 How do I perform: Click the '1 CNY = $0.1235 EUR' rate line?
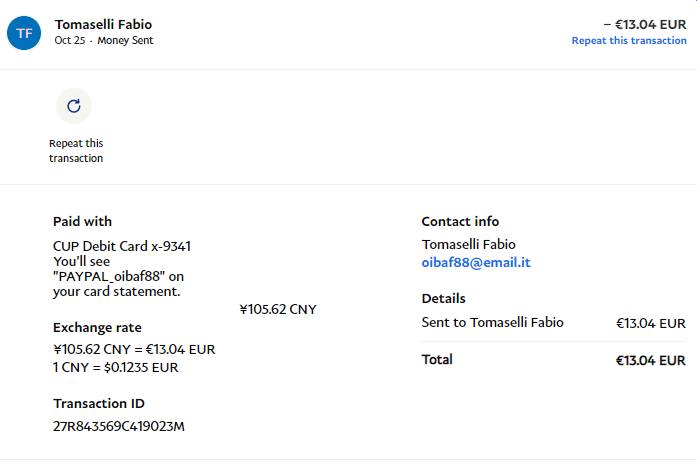click(x=115, y=367)
